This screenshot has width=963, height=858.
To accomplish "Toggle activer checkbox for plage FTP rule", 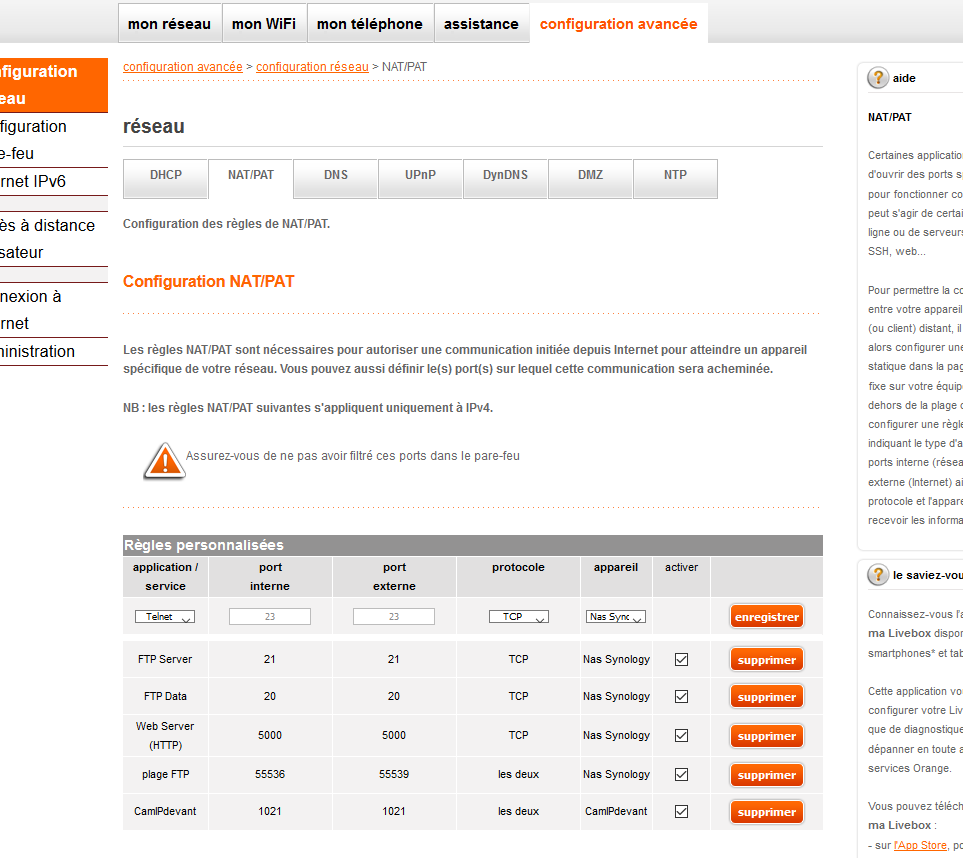I will click(682, 774).
